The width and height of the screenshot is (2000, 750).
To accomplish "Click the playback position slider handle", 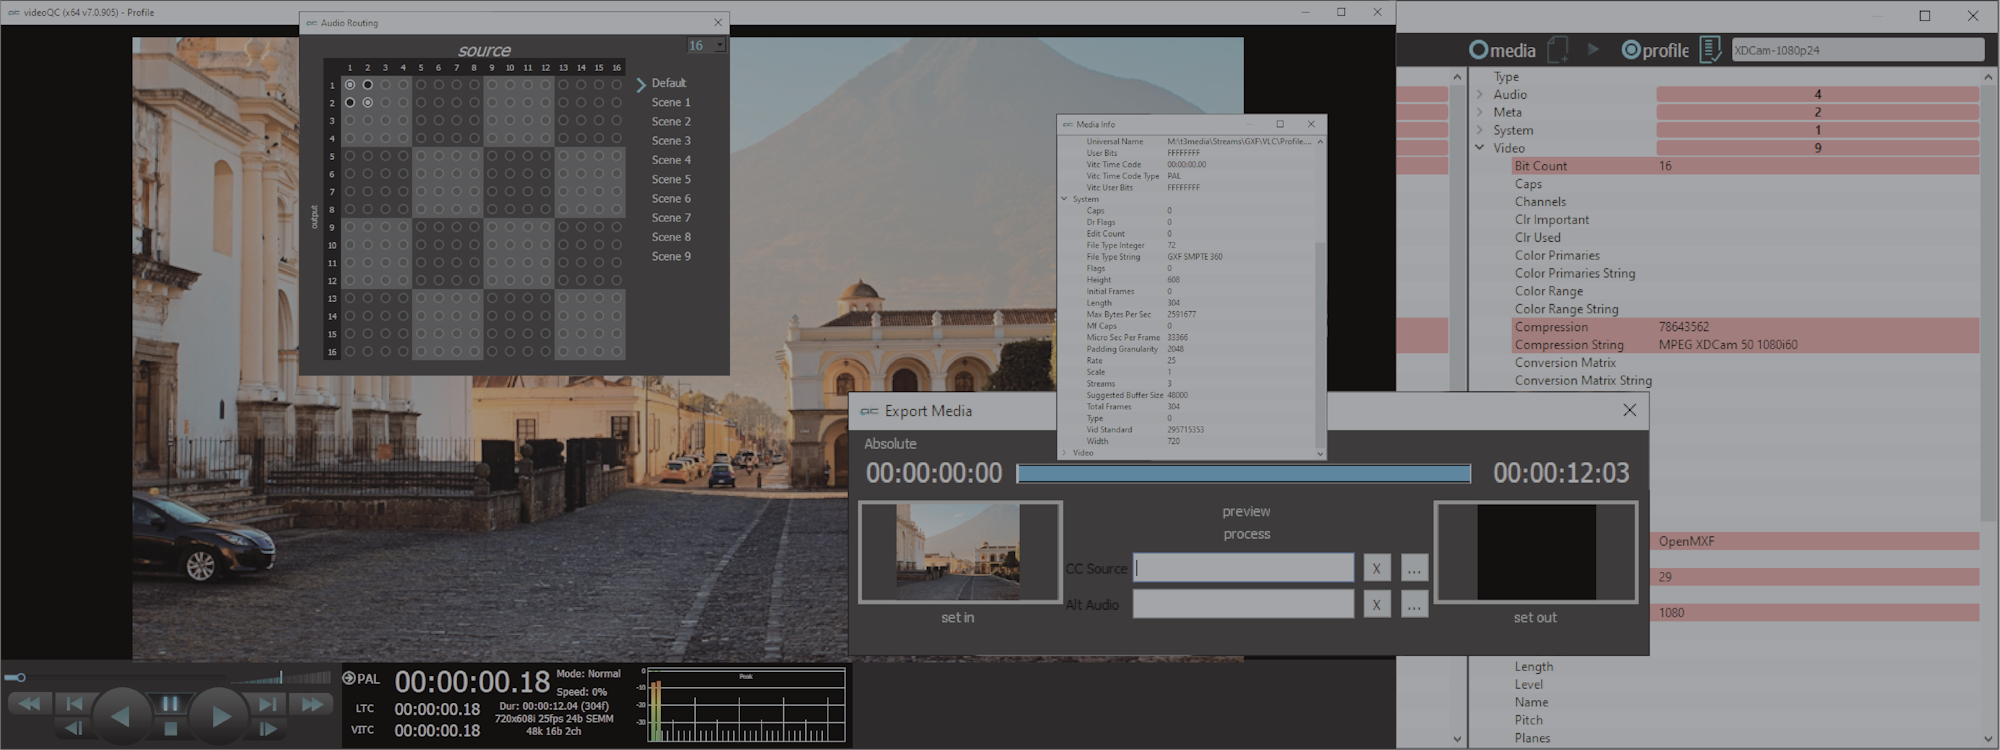I will 20,678.
